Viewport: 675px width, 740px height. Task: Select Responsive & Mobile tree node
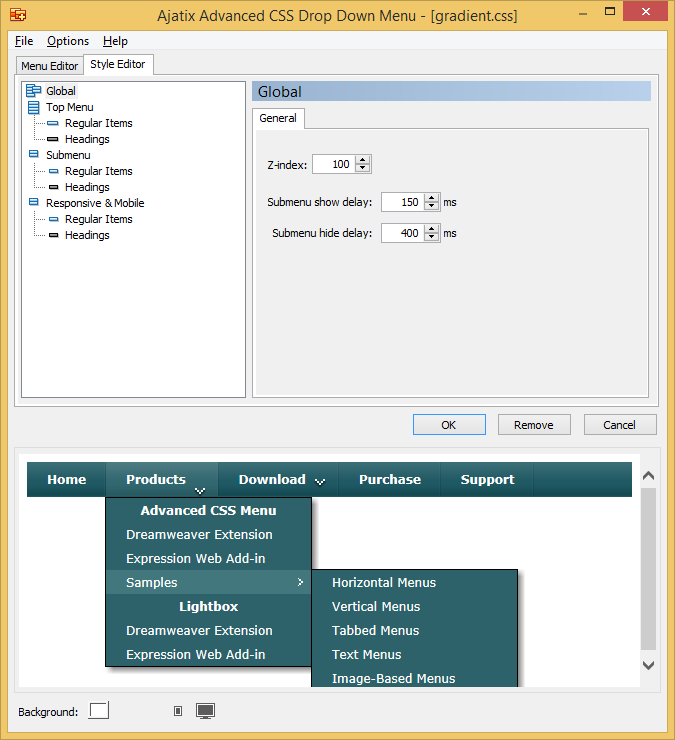(95, 203)
